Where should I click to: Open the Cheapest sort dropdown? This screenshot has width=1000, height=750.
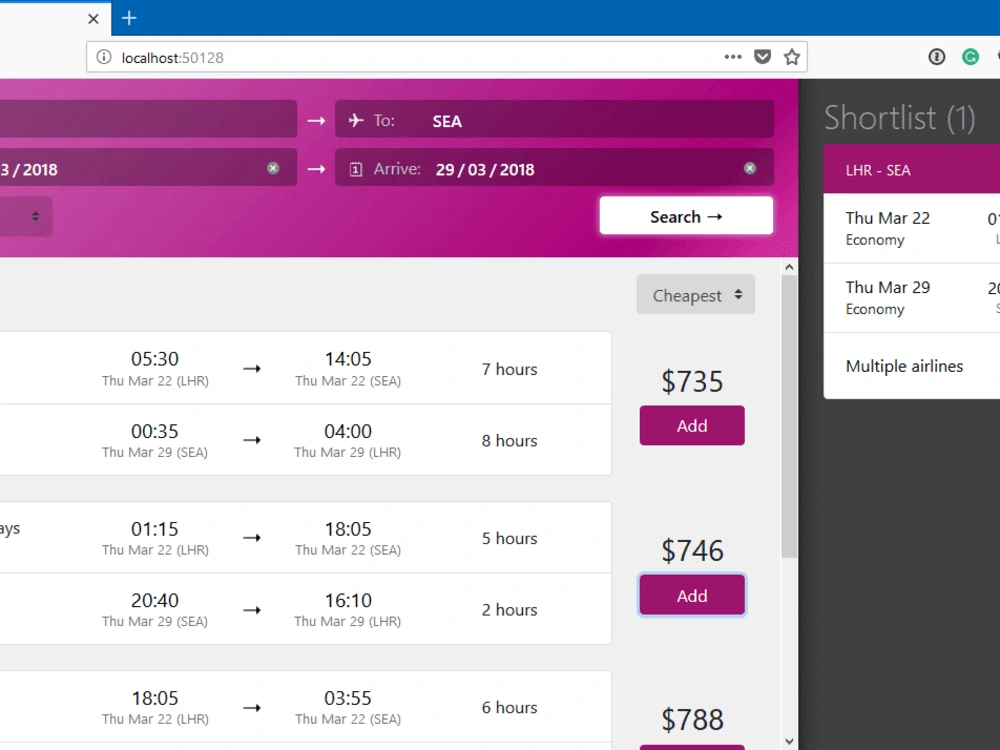696,295
